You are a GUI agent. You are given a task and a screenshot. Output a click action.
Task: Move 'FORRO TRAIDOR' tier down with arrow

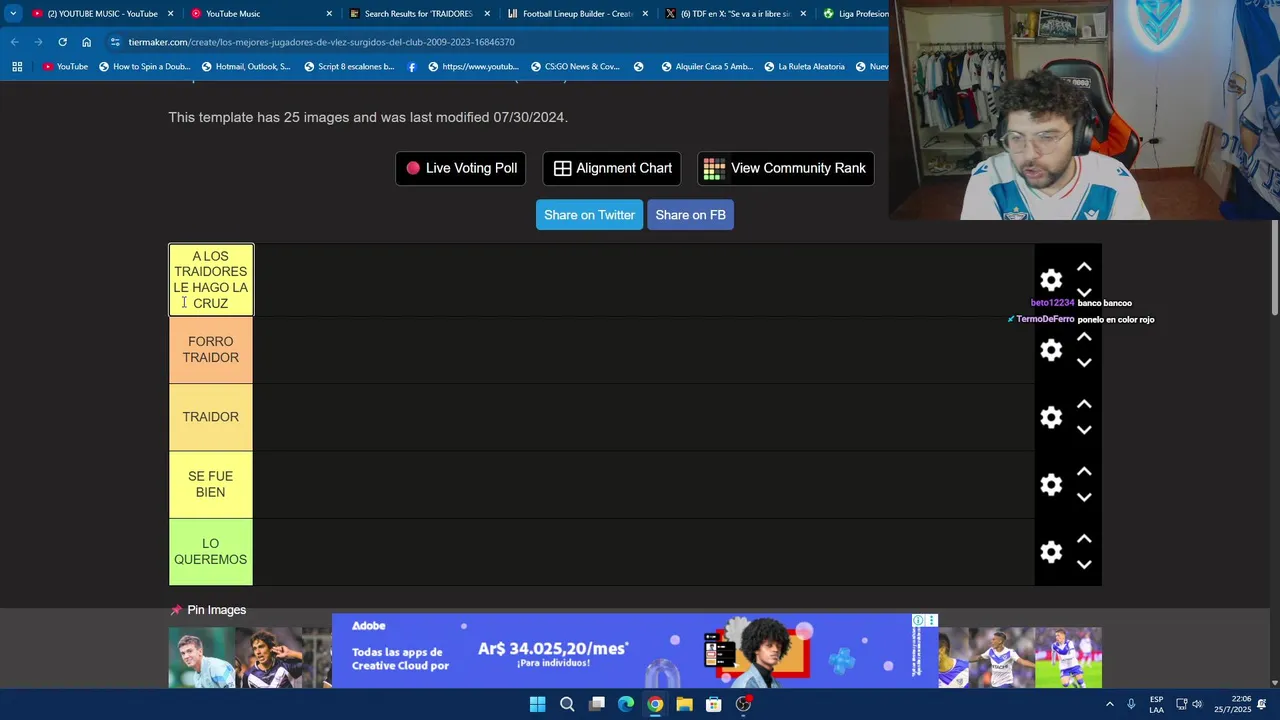point(1084,363)
